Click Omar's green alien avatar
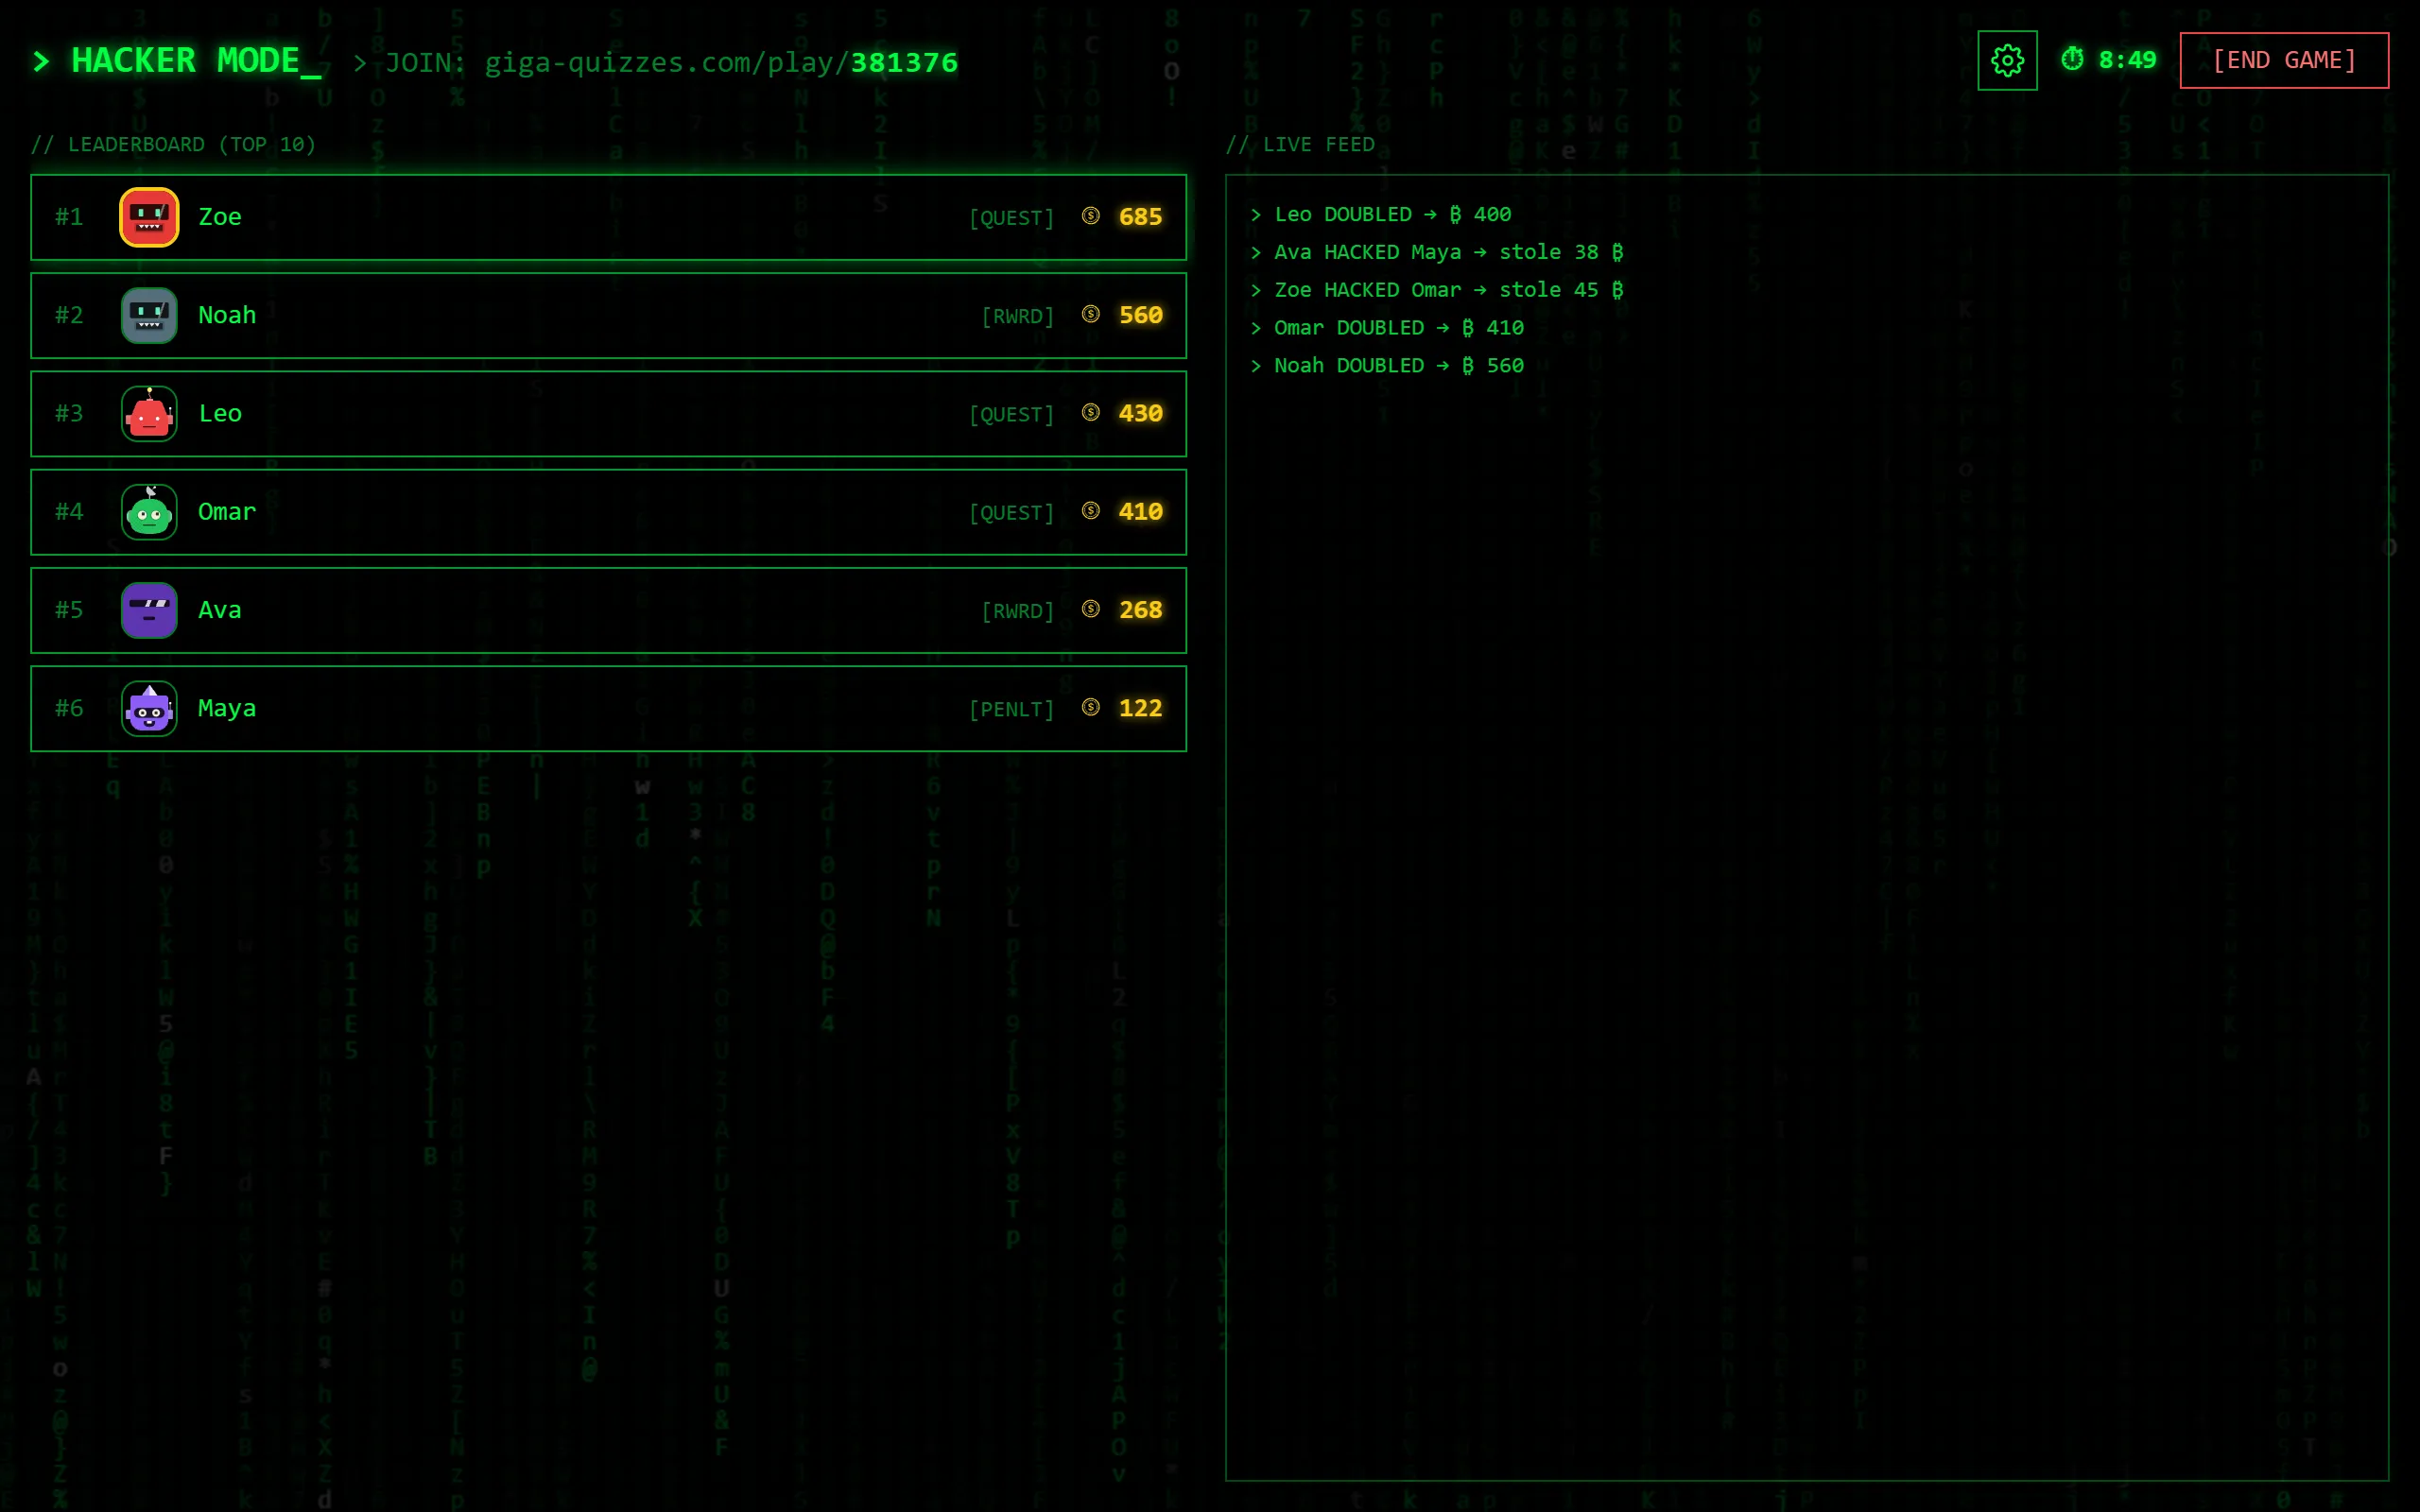Screen dimensions: 2420x1512 [x=149, y=511]
